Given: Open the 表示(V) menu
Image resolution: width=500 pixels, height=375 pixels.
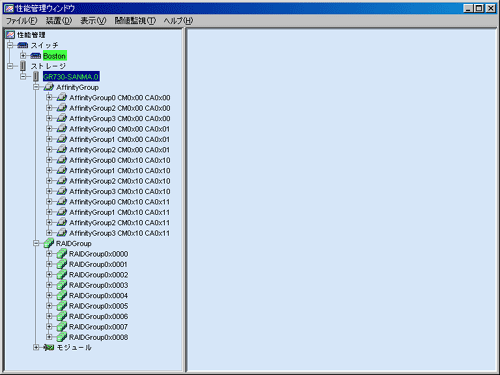Looking at the screenshot, I should point(93,21).
